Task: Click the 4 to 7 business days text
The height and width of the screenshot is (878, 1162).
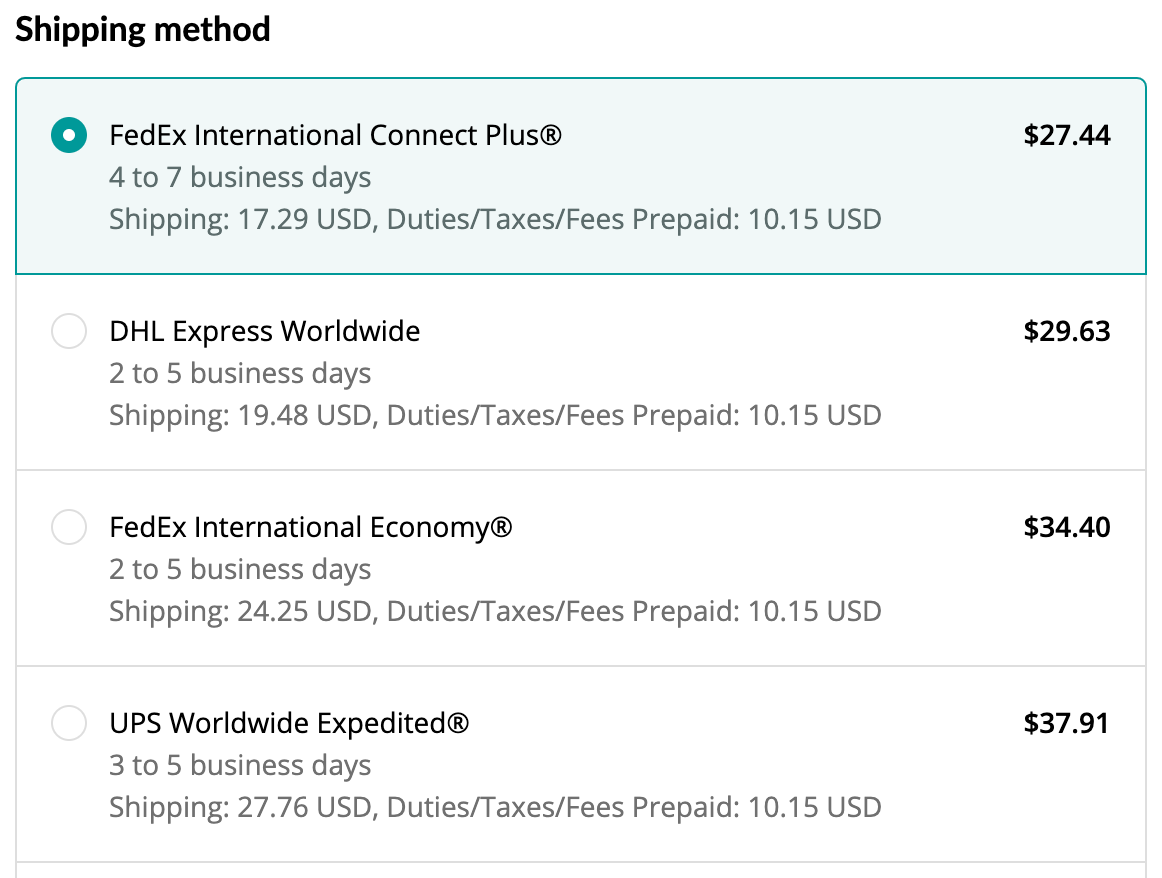Action: pyautogui.click(x=240, y=178)
